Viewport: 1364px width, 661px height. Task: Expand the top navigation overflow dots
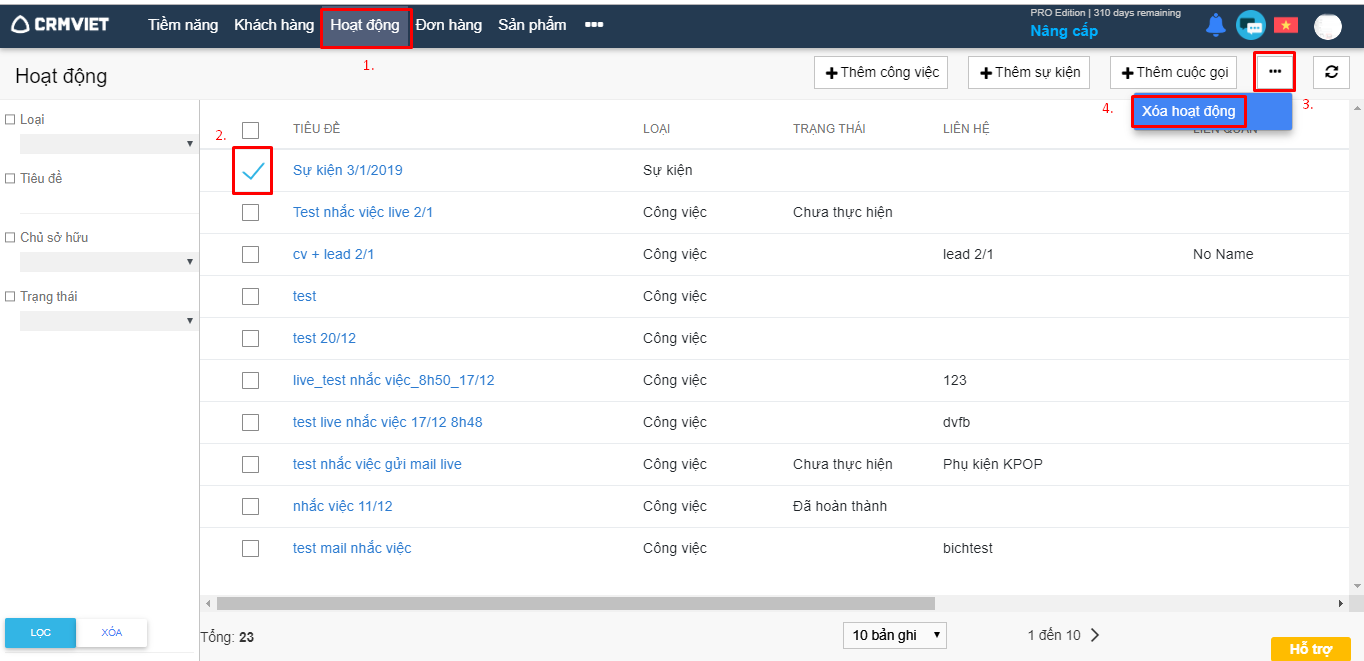(x=594, y=25)
